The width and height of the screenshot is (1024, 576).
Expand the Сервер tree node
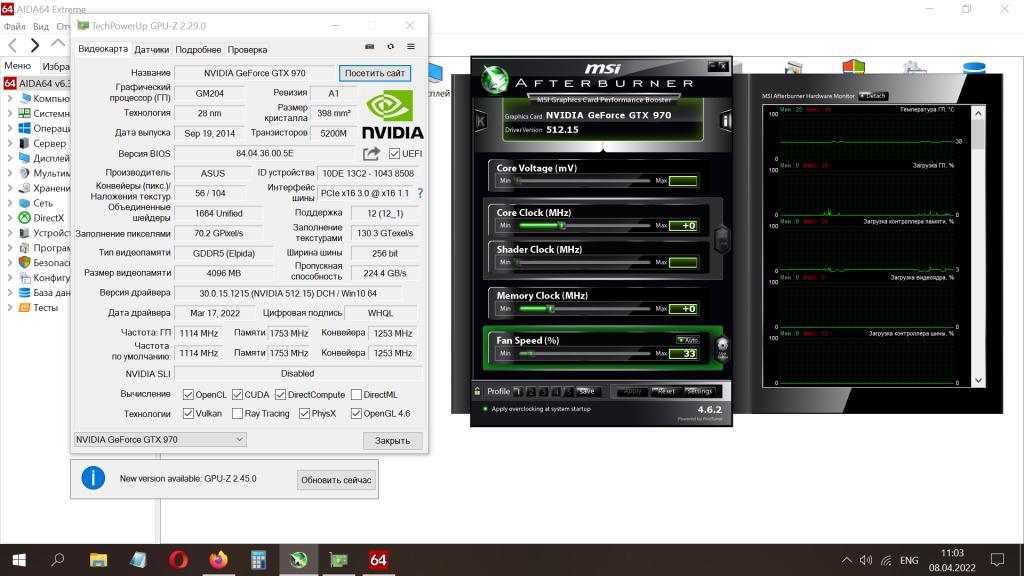[10, 144]
